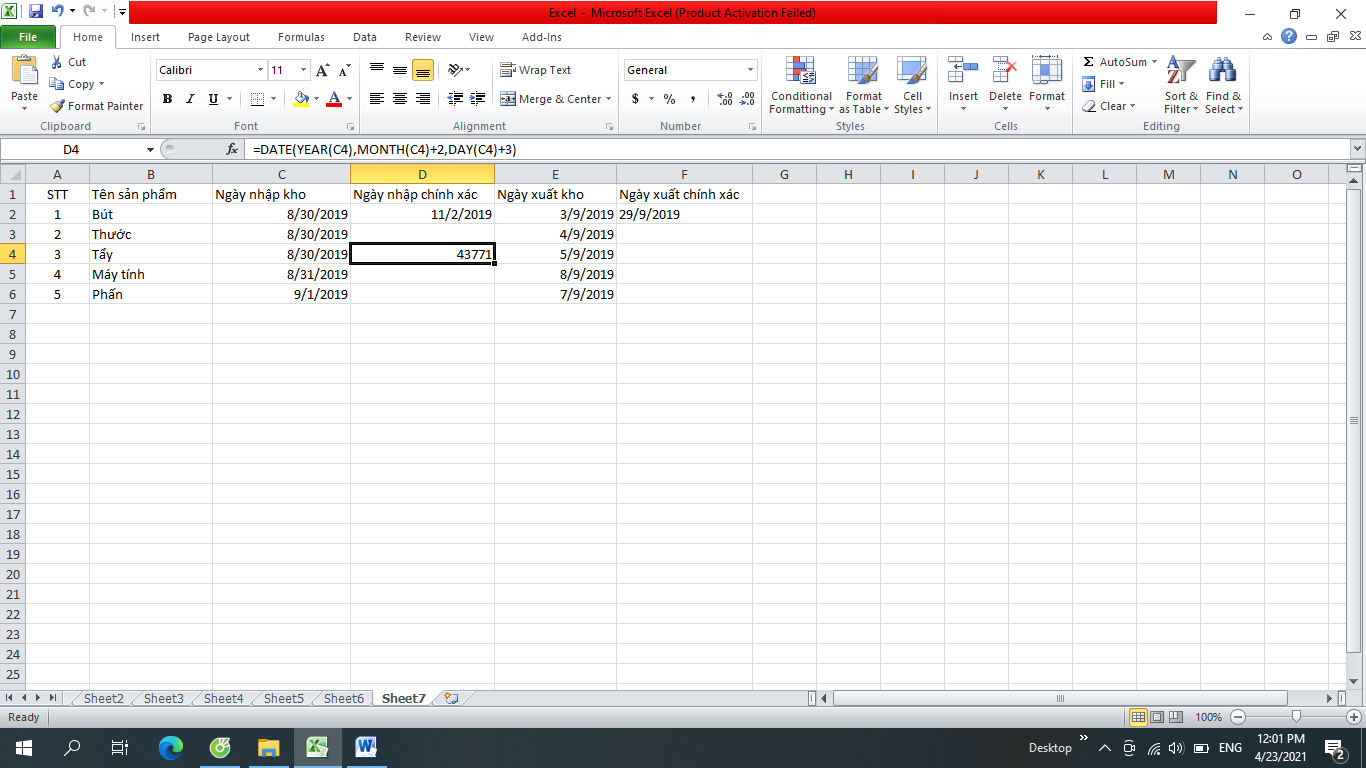The width and height of the screenshot is (1366, 768).
Task: Switch to the Data tab
Action: 365,37
